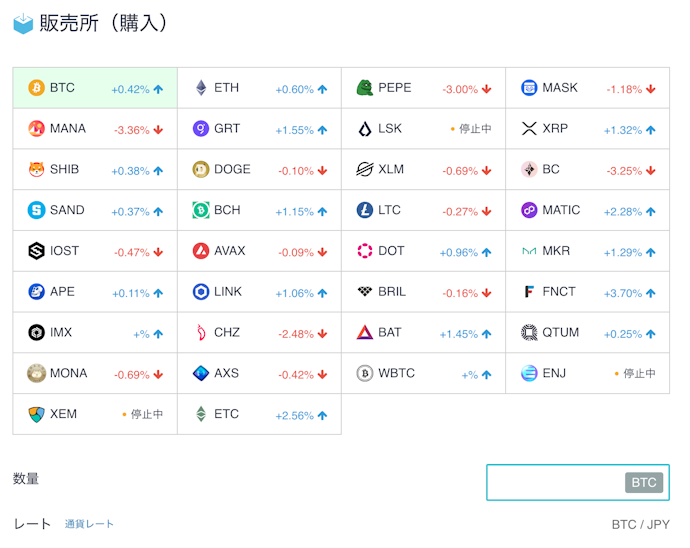690x548 pixels.
Task: Open the 通貨レート link
Action: tap(89, 524)
